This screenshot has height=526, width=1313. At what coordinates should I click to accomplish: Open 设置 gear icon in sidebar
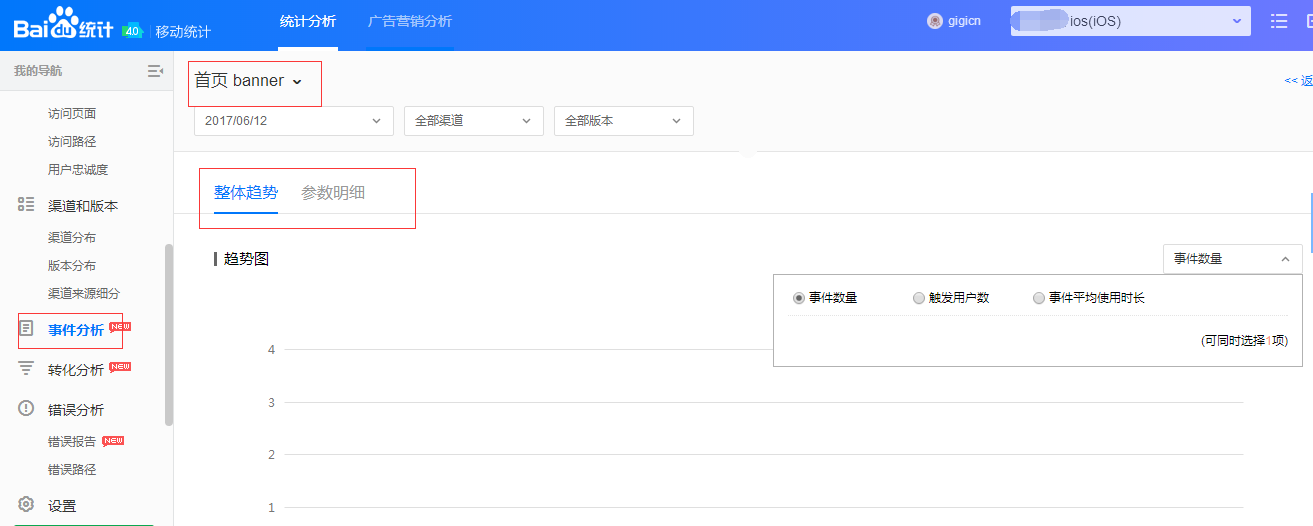(x=27, y=505)
